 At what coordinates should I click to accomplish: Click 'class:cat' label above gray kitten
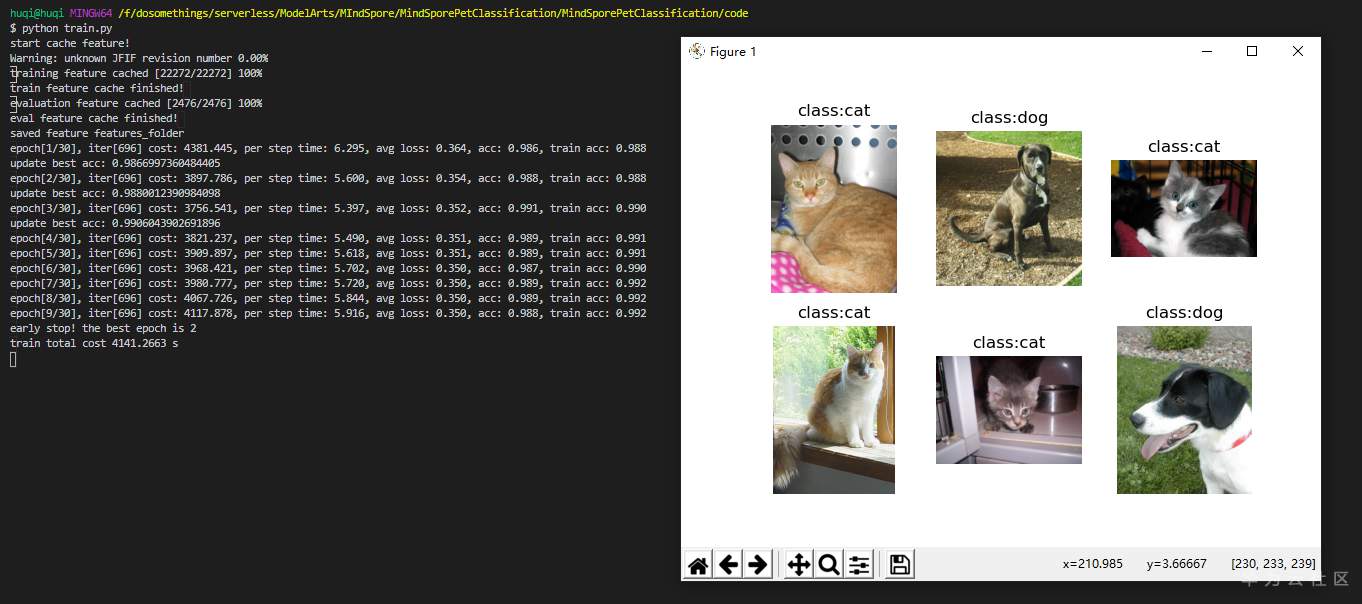click(x=1184, y=147)
